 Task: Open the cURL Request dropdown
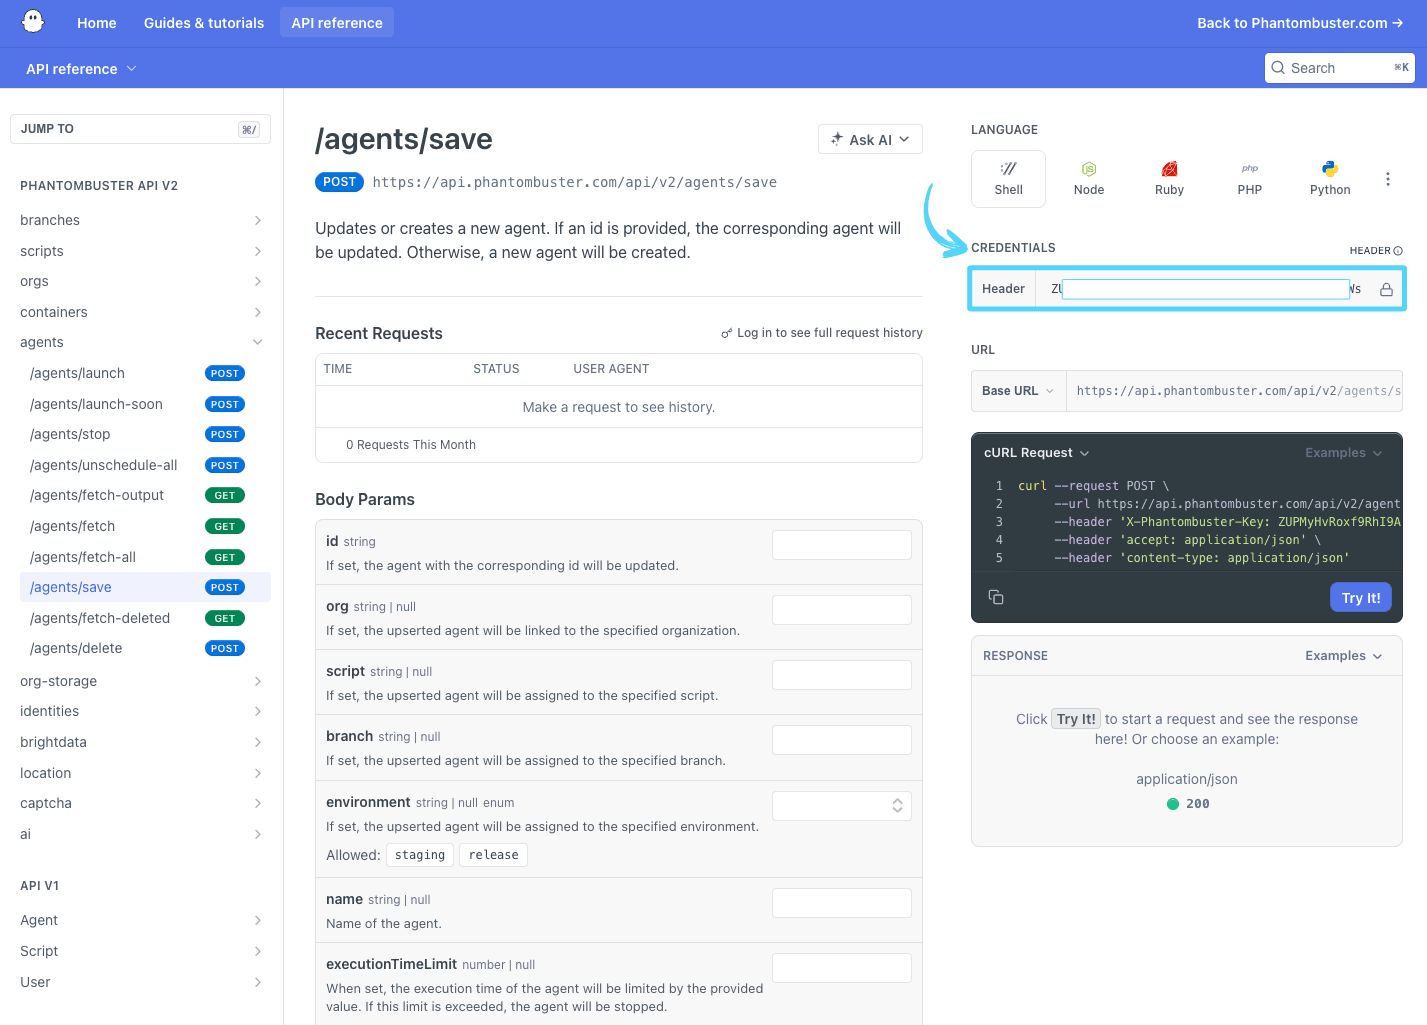point(1036,453)
